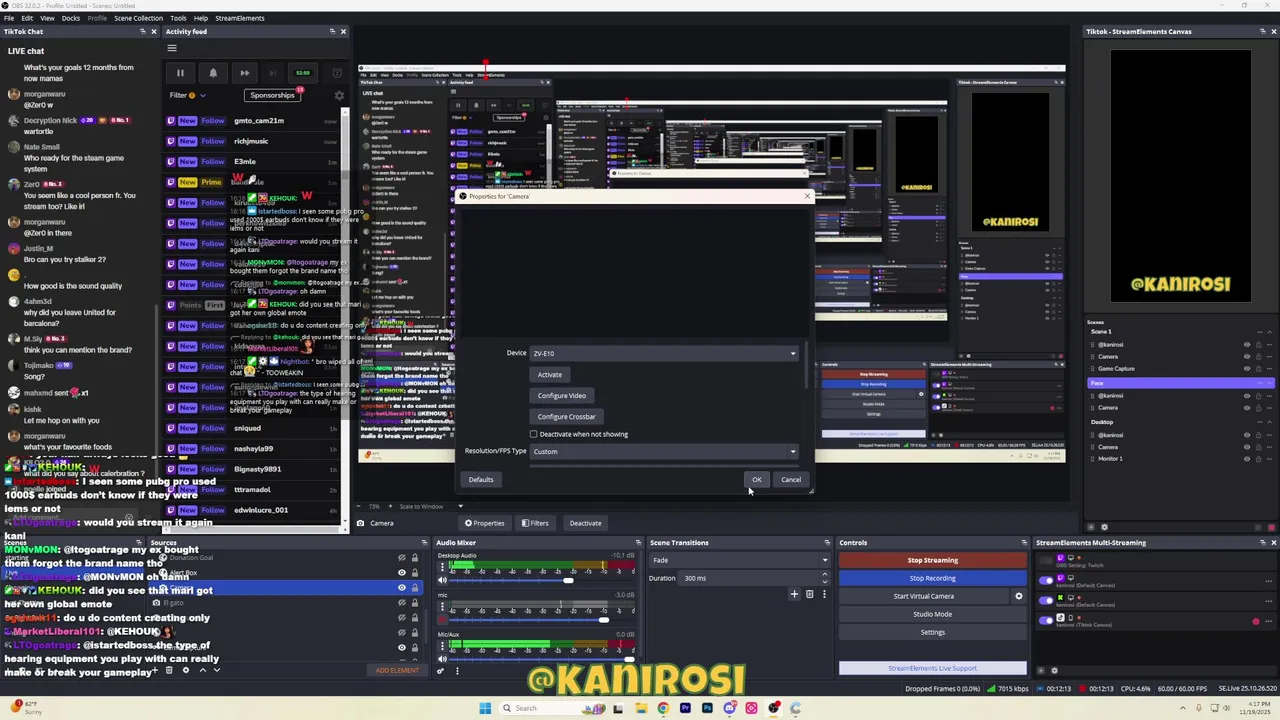Click the Defaults button
The height and width of the screenshot is (720, 1280).
pos(481,479)
